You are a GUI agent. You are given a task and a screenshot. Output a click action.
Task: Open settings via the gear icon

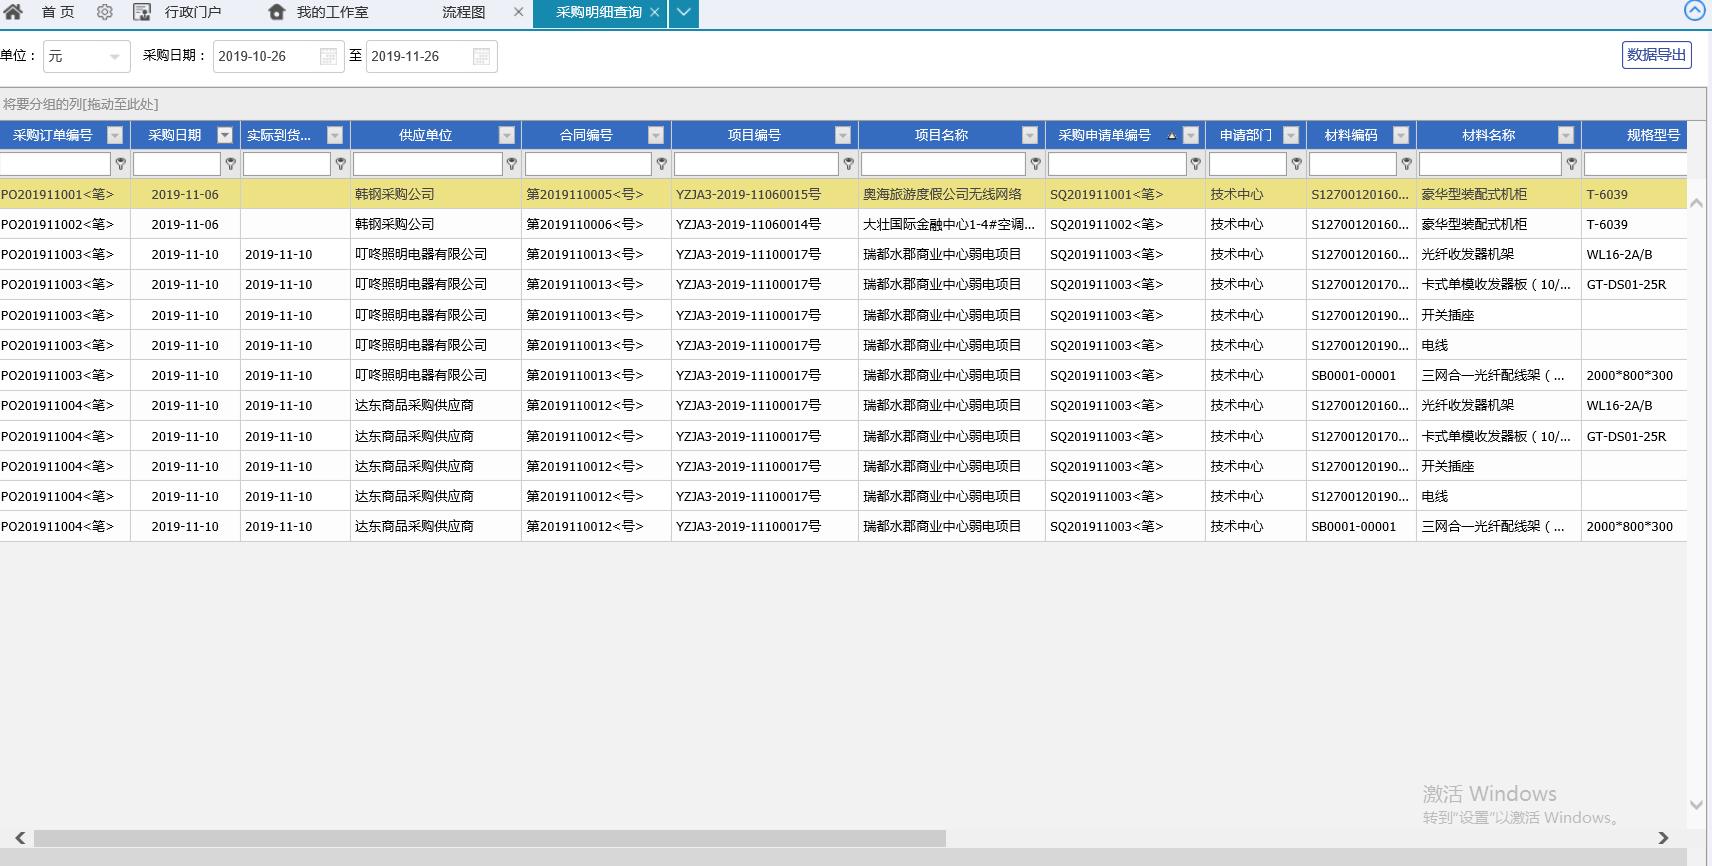105,12
